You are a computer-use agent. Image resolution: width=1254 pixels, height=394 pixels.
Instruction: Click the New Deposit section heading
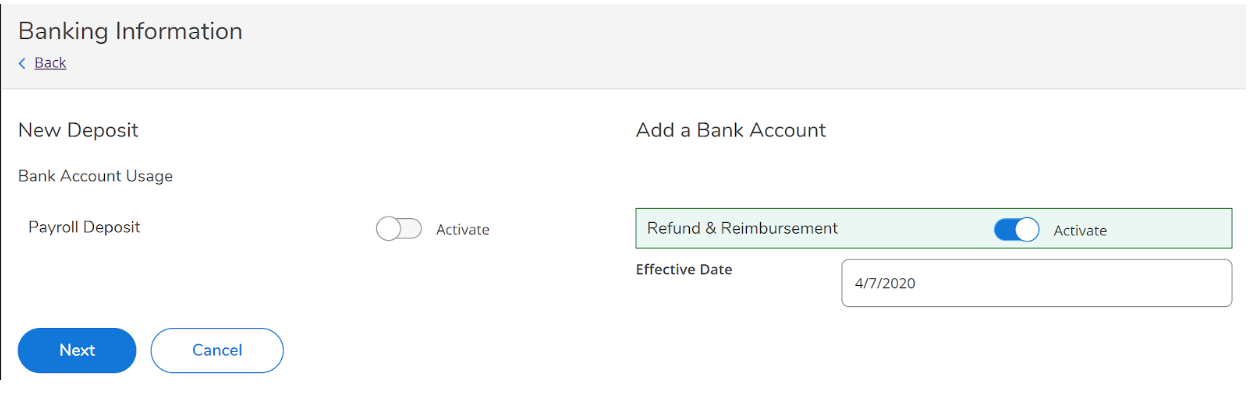78,130
